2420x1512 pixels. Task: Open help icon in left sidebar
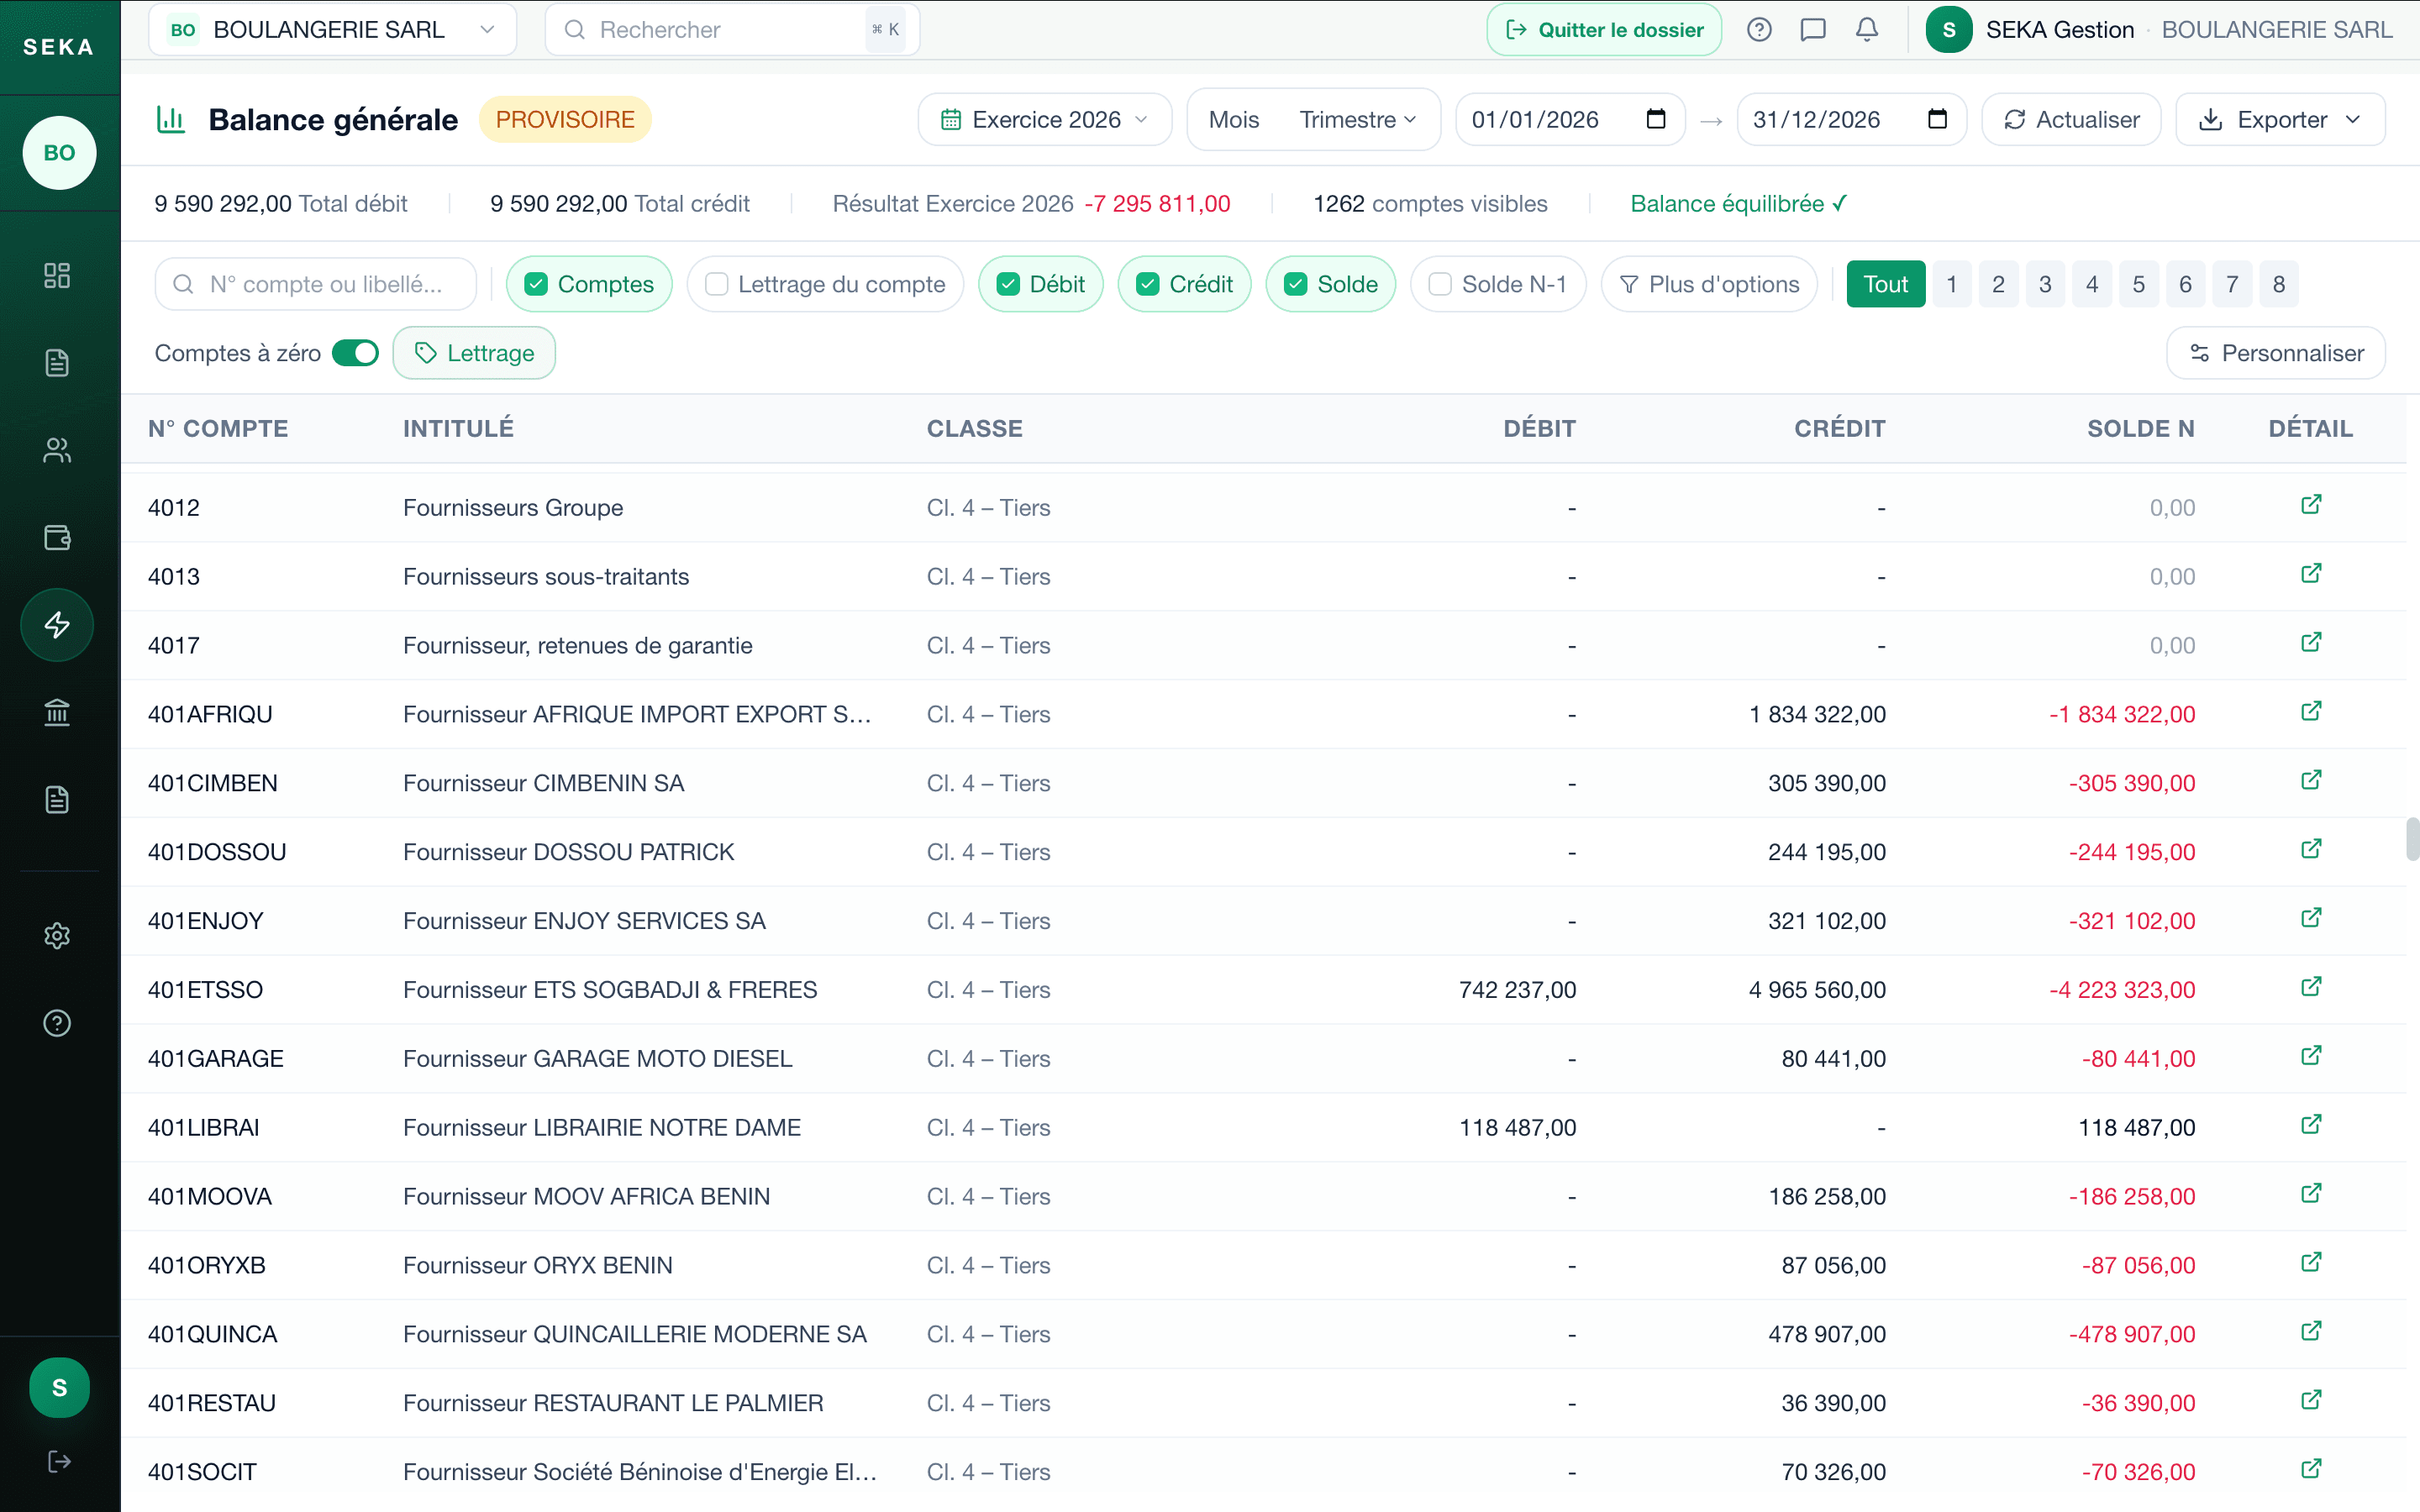[x=57, y=1023]
